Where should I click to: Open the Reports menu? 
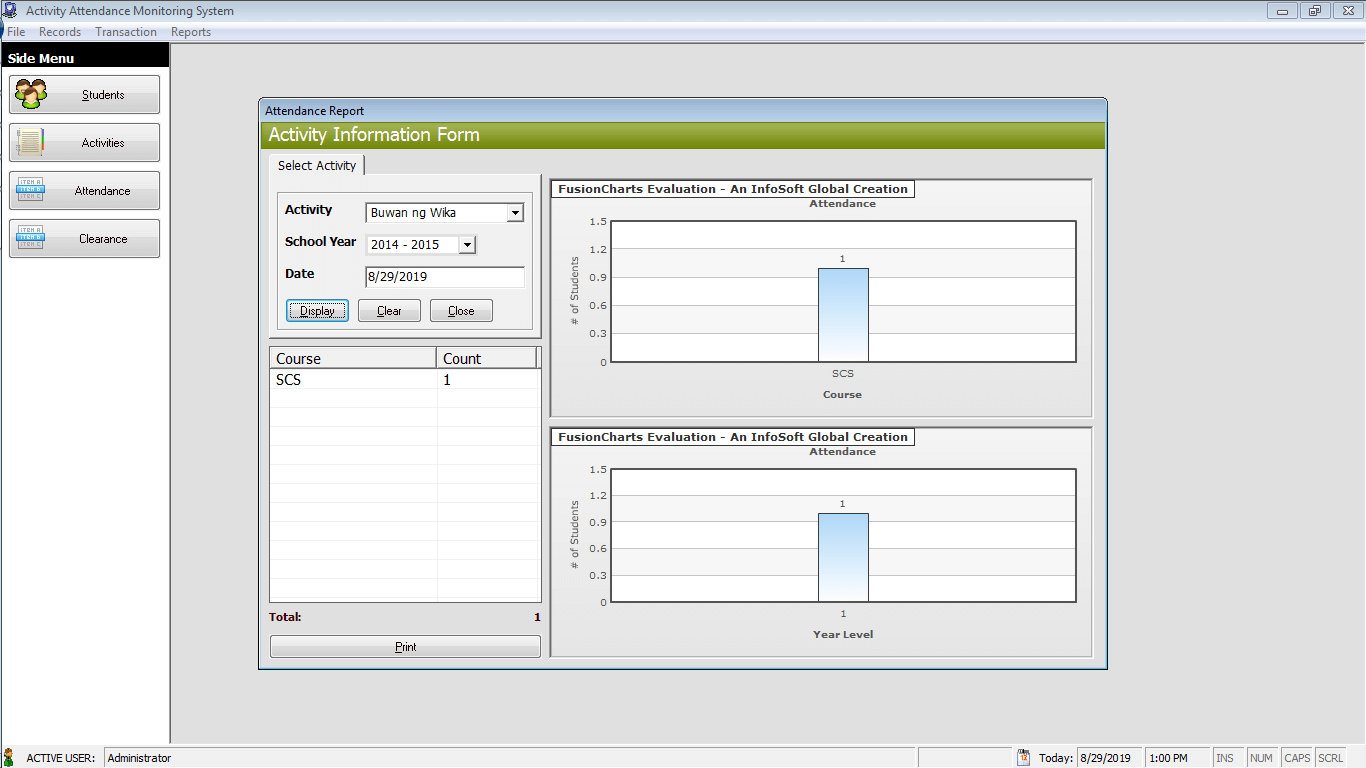191,32
